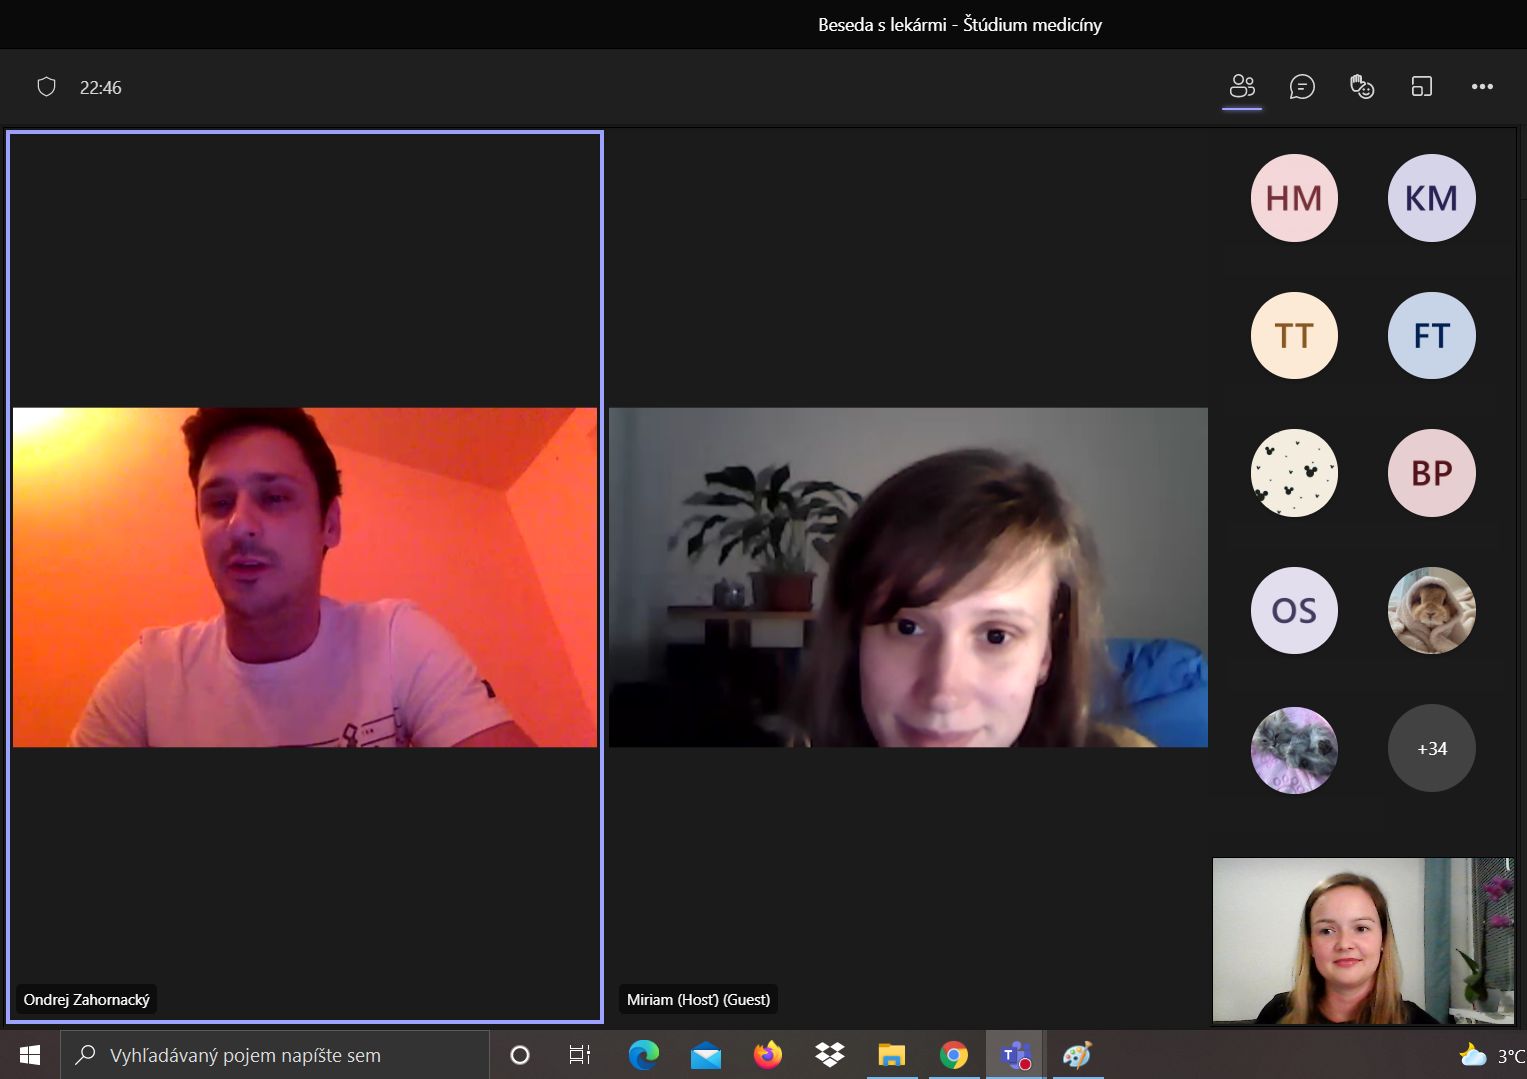Select HM participant avatar
1527x1079 pixels.
click(x=1294, y=198)
